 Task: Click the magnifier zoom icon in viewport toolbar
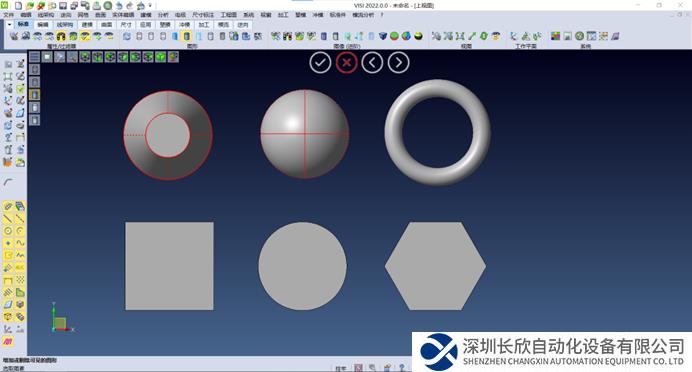pos(72,56)
